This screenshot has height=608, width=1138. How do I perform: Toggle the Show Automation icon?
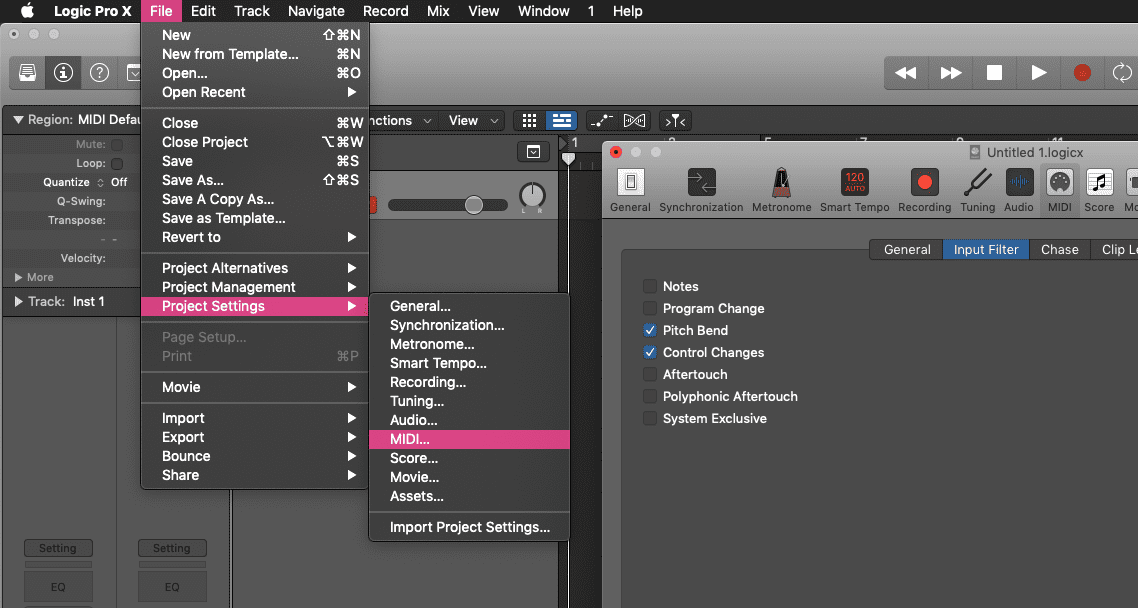[x=601, y=120]
